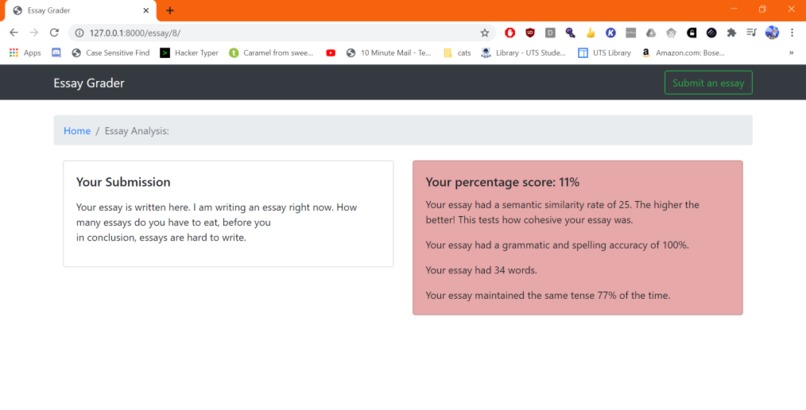Click the Submit an essay button
The height and width of the screenshot is (410, 806).
[x=708, y=83]
